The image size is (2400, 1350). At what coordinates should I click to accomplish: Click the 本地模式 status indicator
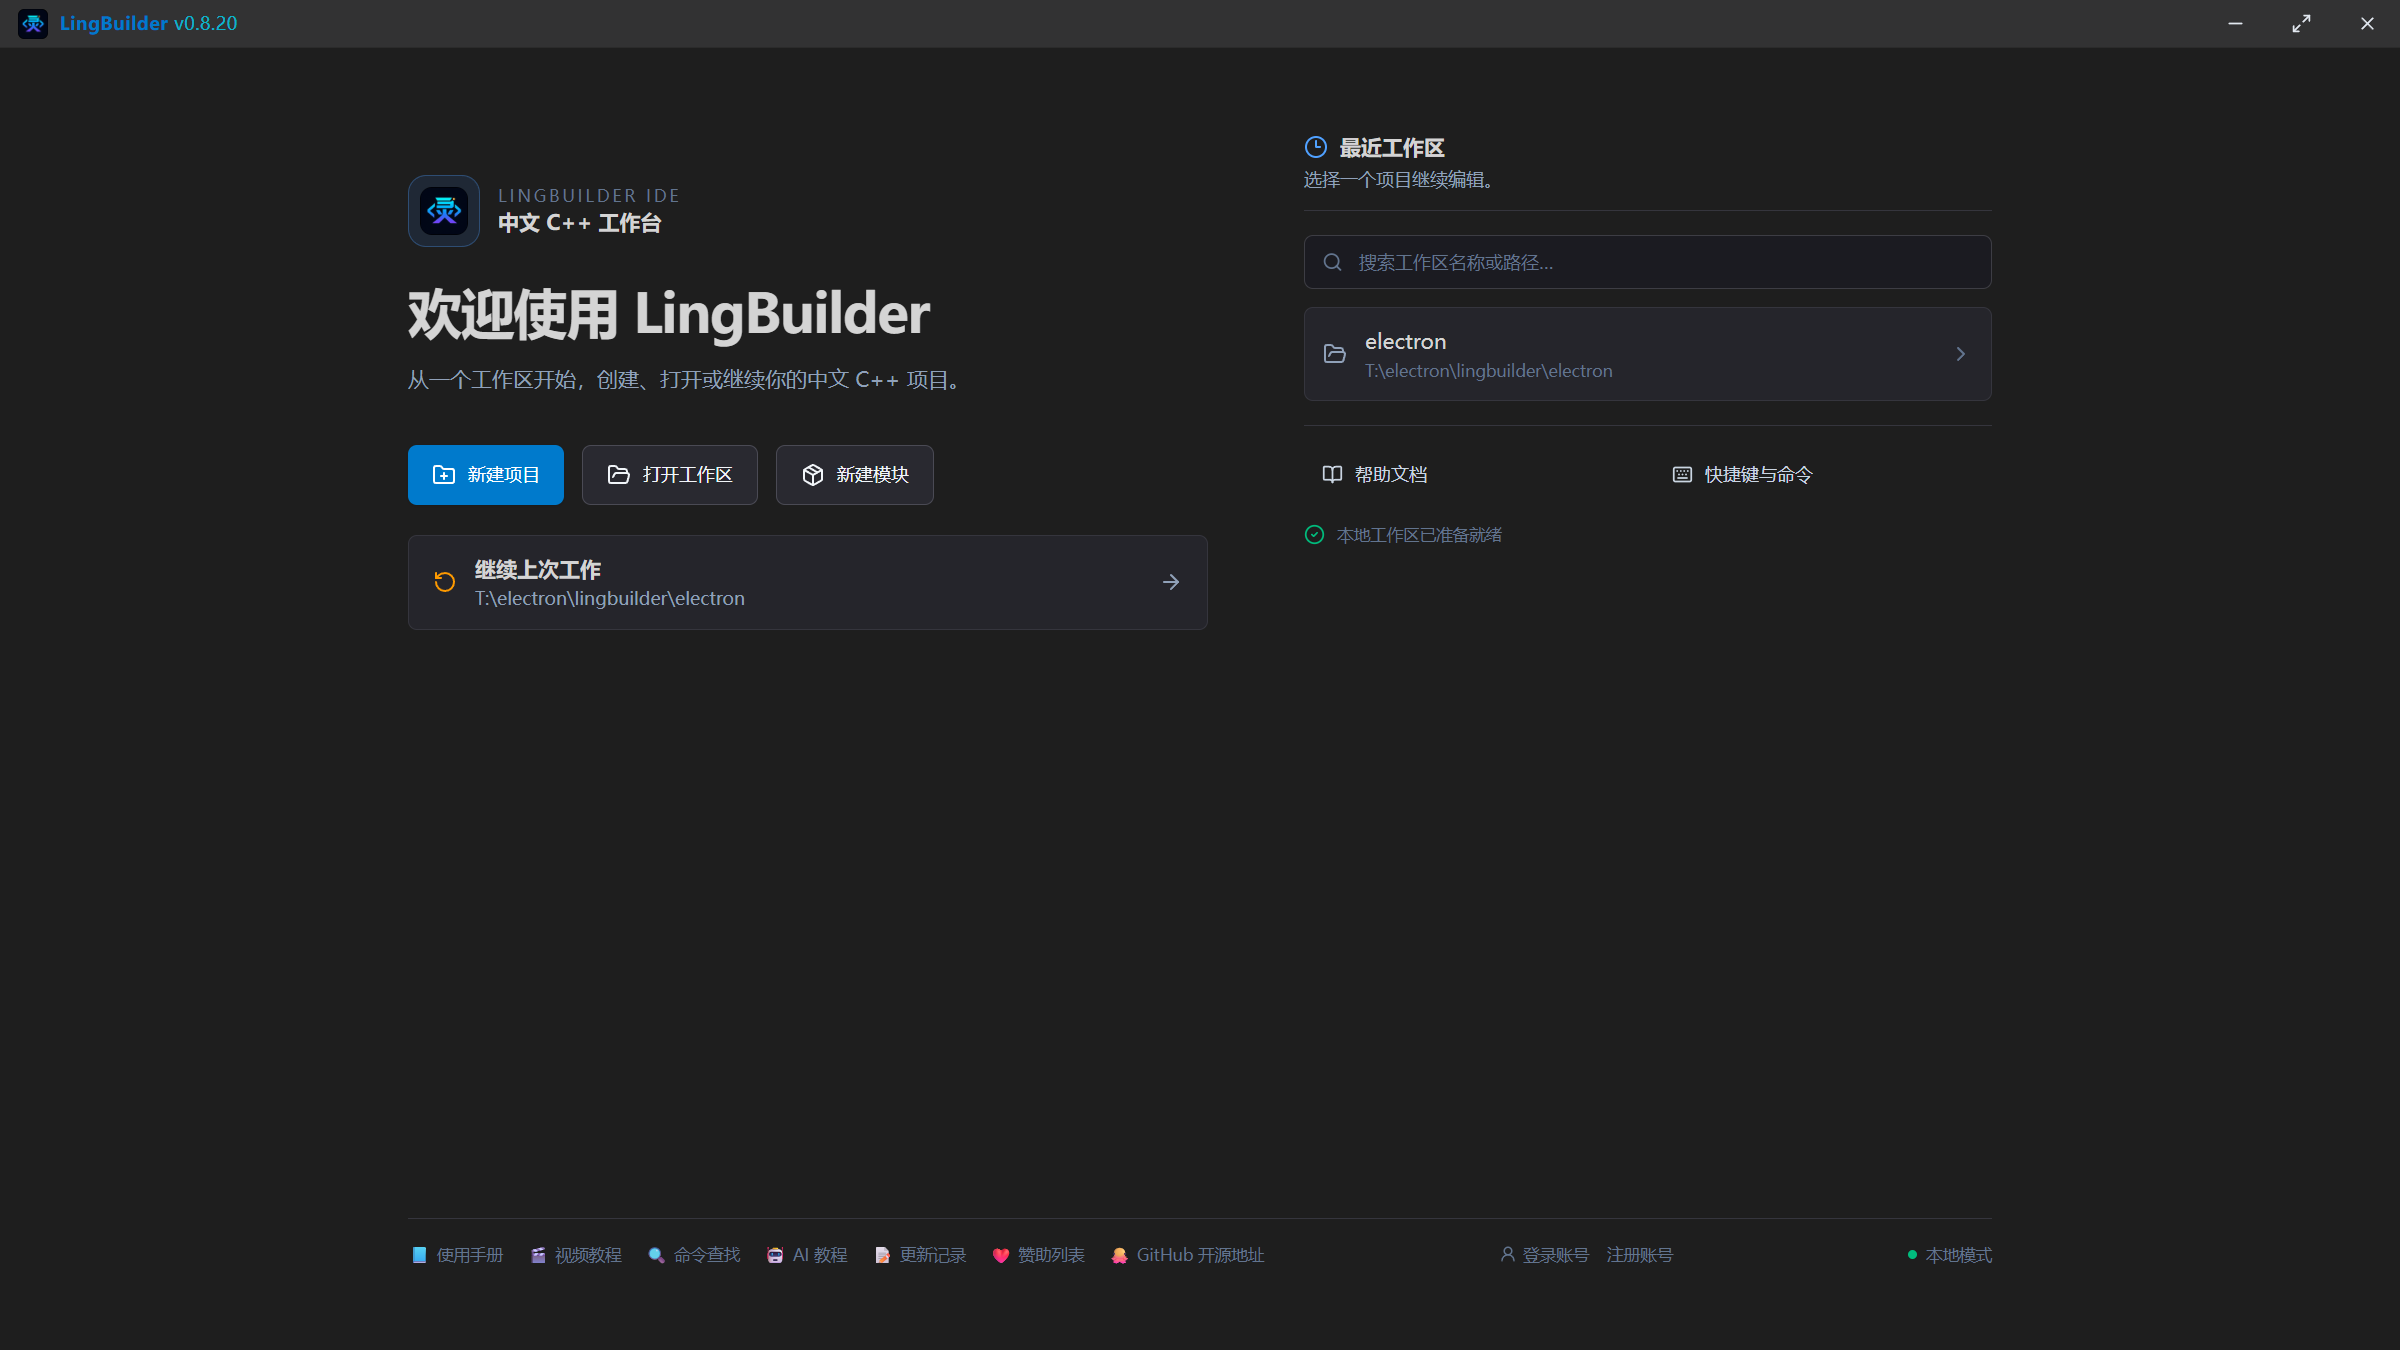pos(1949,1255)
